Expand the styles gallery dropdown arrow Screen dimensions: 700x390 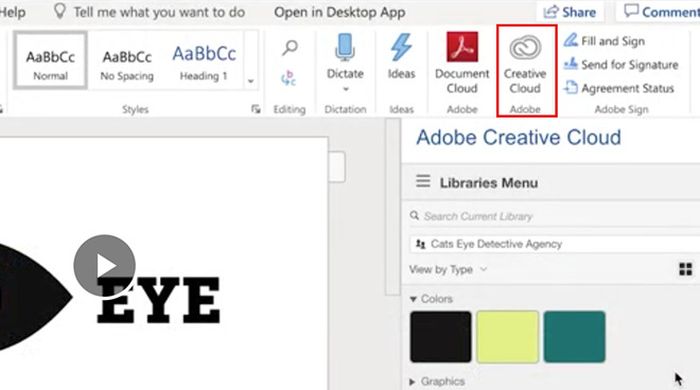click(x=251, y=81)
